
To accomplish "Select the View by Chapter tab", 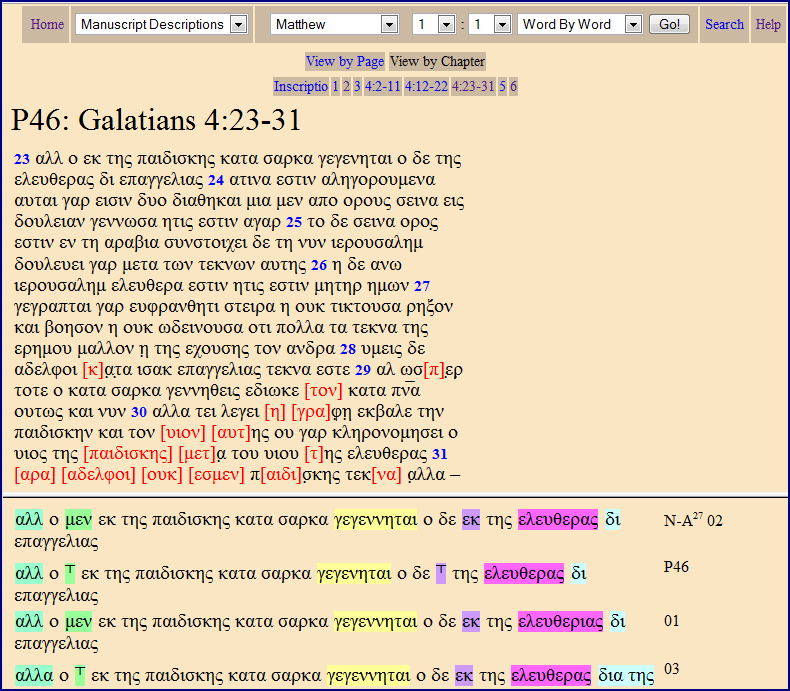I will 437,61.
